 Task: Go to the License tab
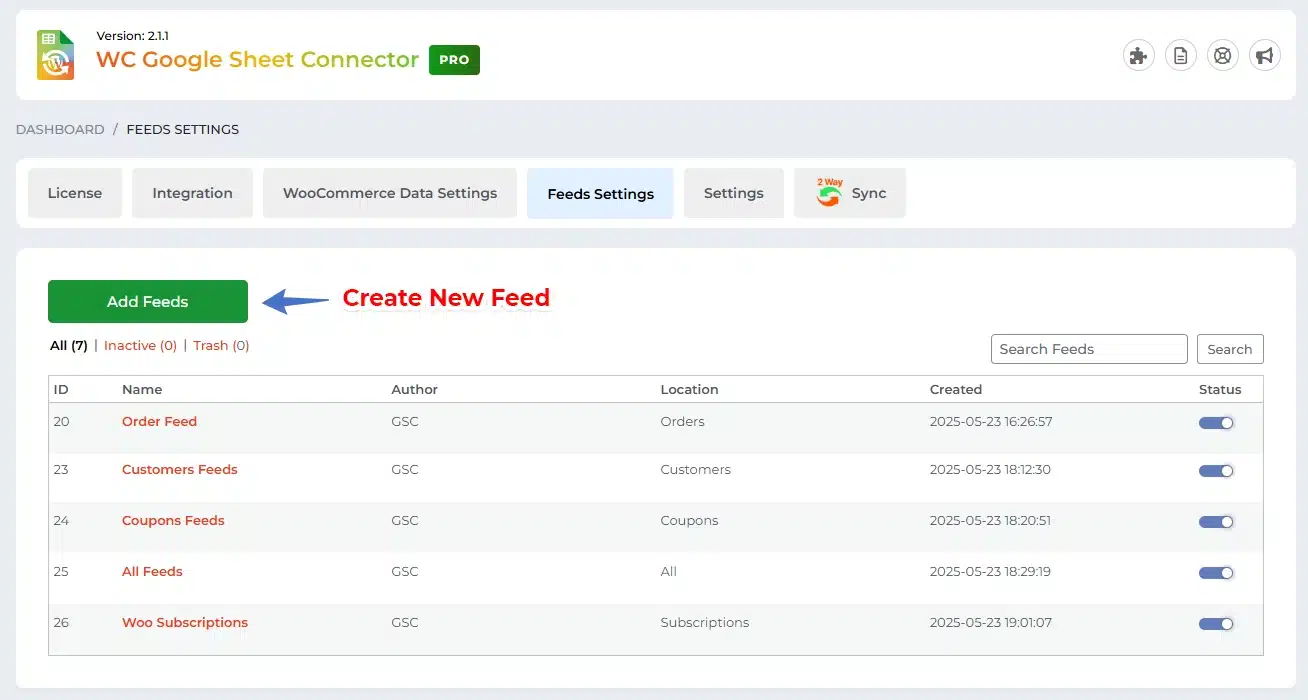click(x=75, y=193)
